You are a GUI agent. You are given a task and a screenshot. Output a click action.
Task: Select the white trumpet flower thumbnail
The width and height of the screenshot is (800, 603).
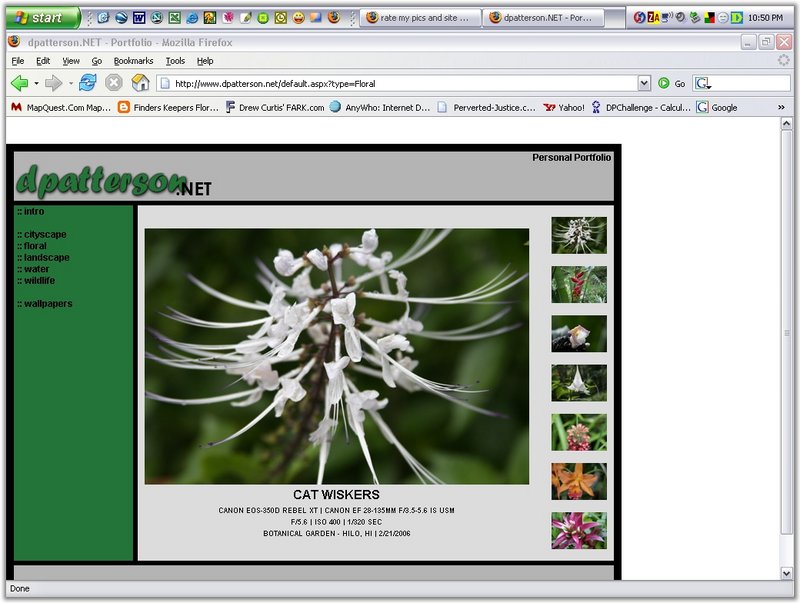[579, 383]
